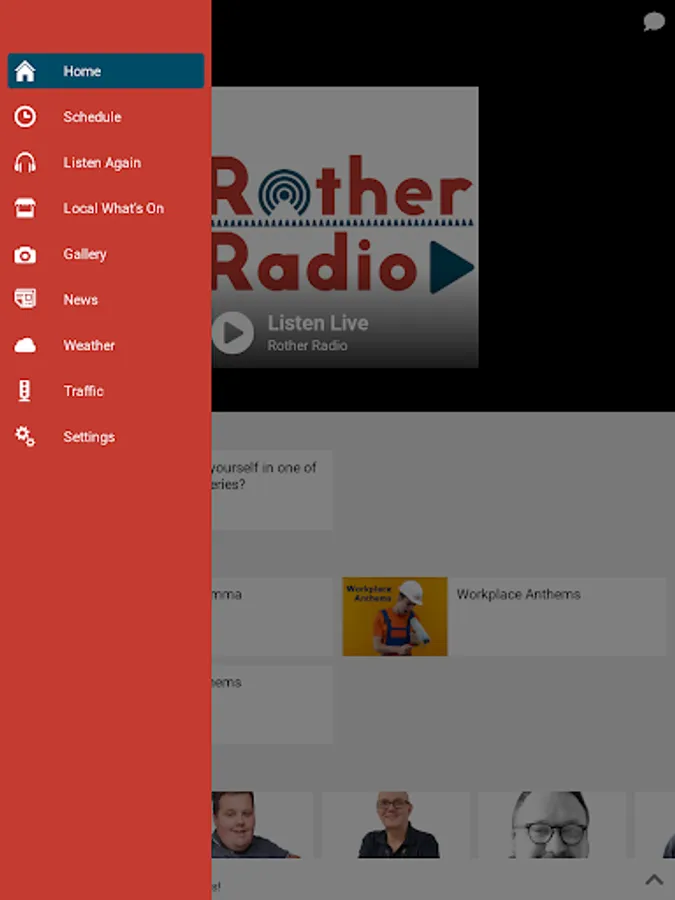Play Listen Live stream
Image resolution: width=675 pixels, height=900 pixels.
point(232,332)
